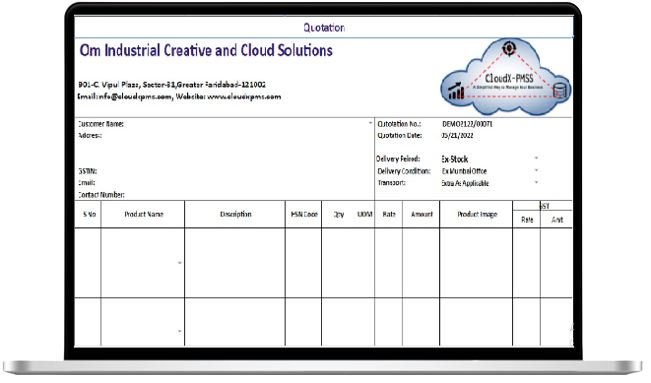Click the bar chart icon in the logo
The image size is (651, 383).
[456, 91]
